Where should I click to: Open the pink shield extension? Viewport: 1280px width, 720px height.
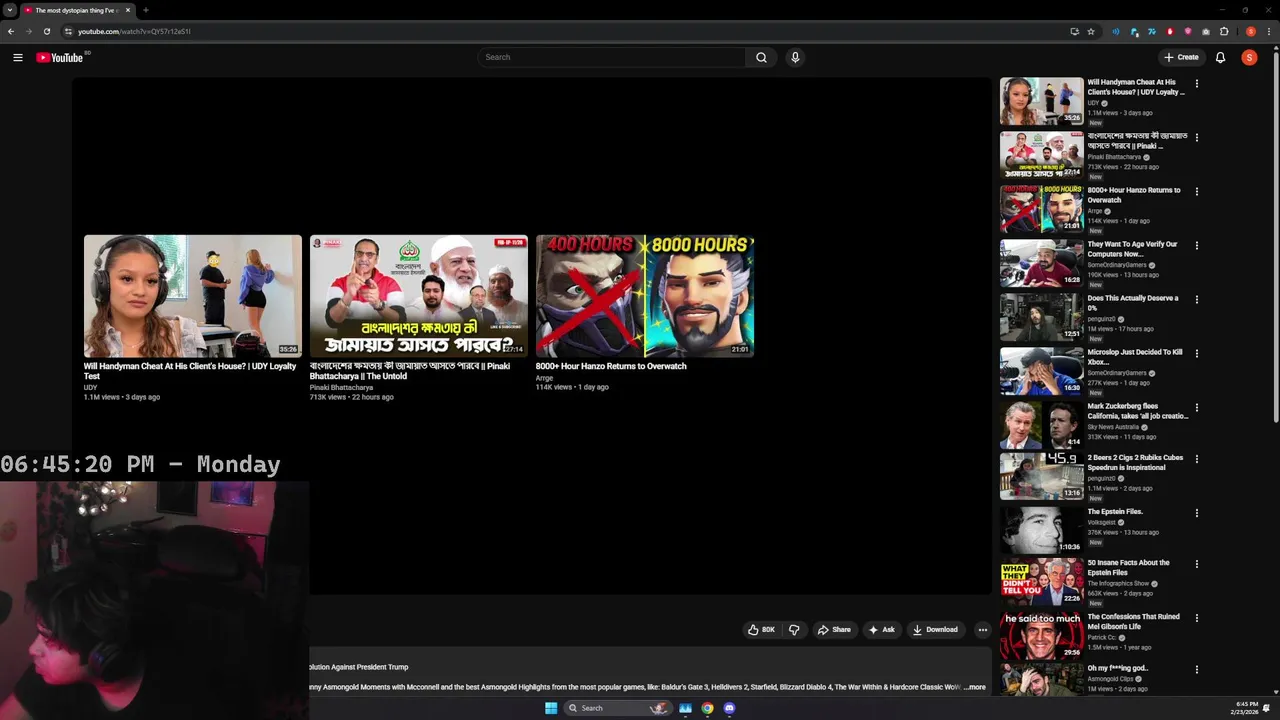pyautogui.click(x=1188, y=31)
